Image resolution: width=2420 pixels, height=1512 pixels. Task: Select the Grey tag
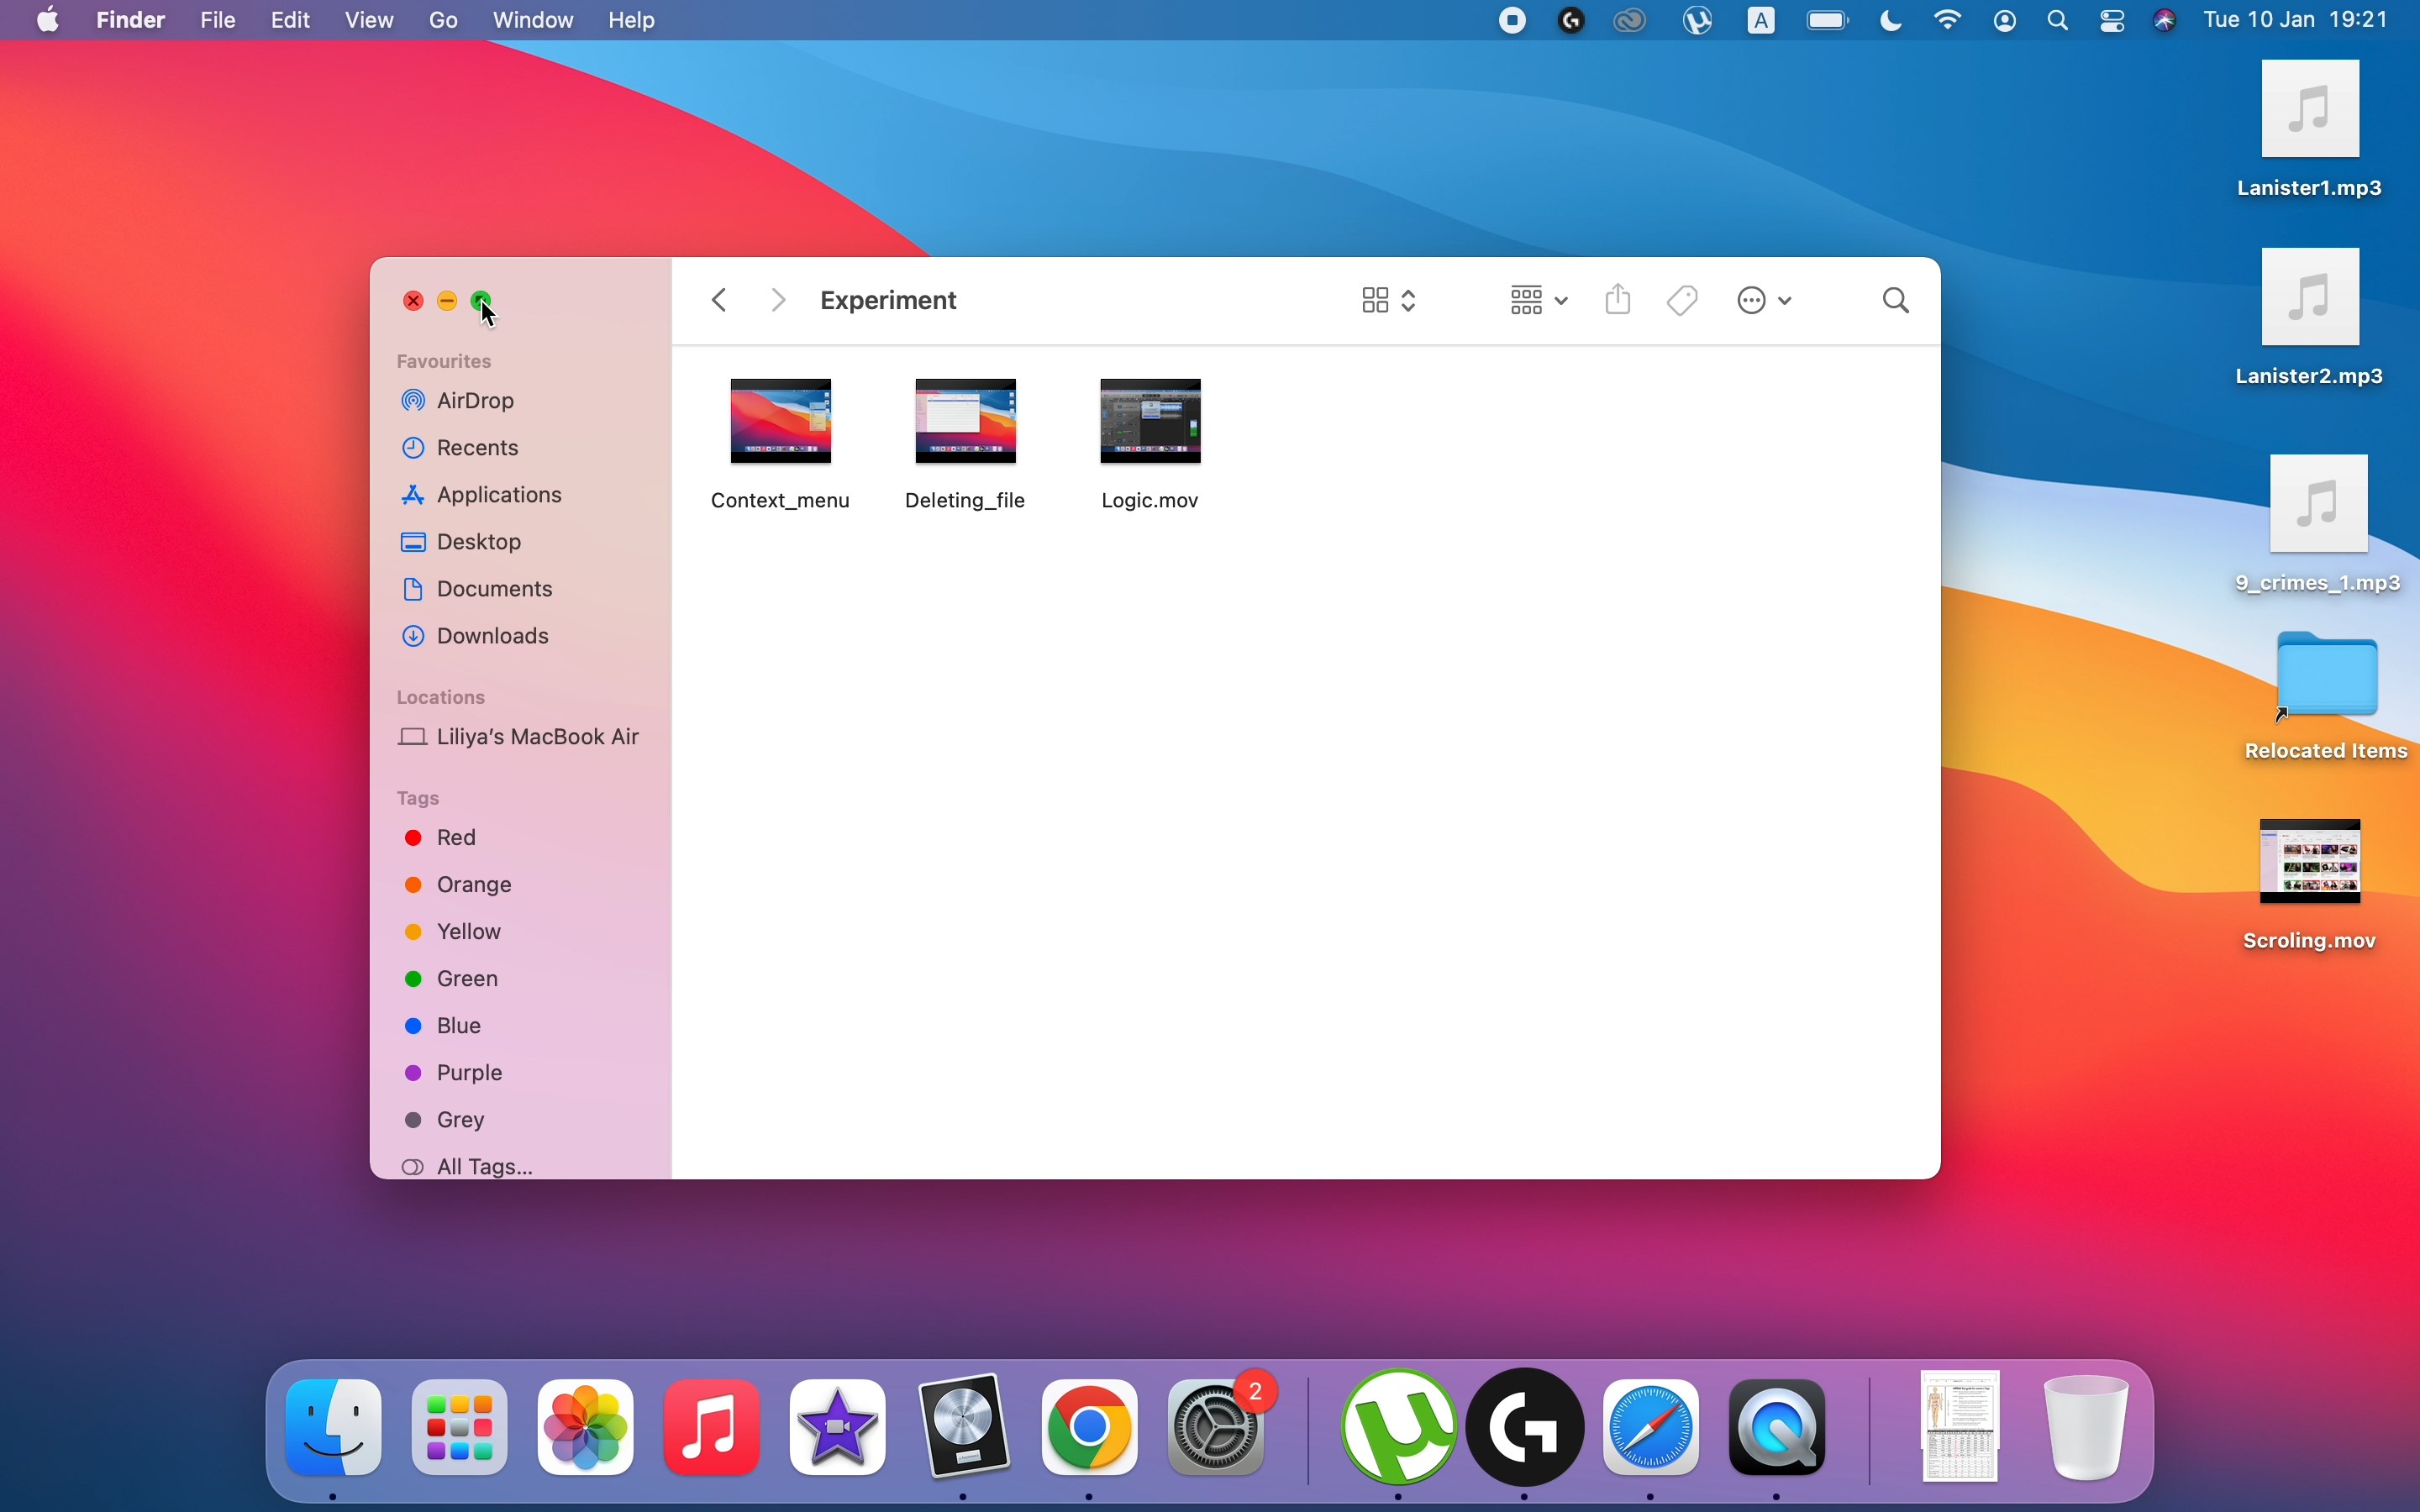(446, 1120)
